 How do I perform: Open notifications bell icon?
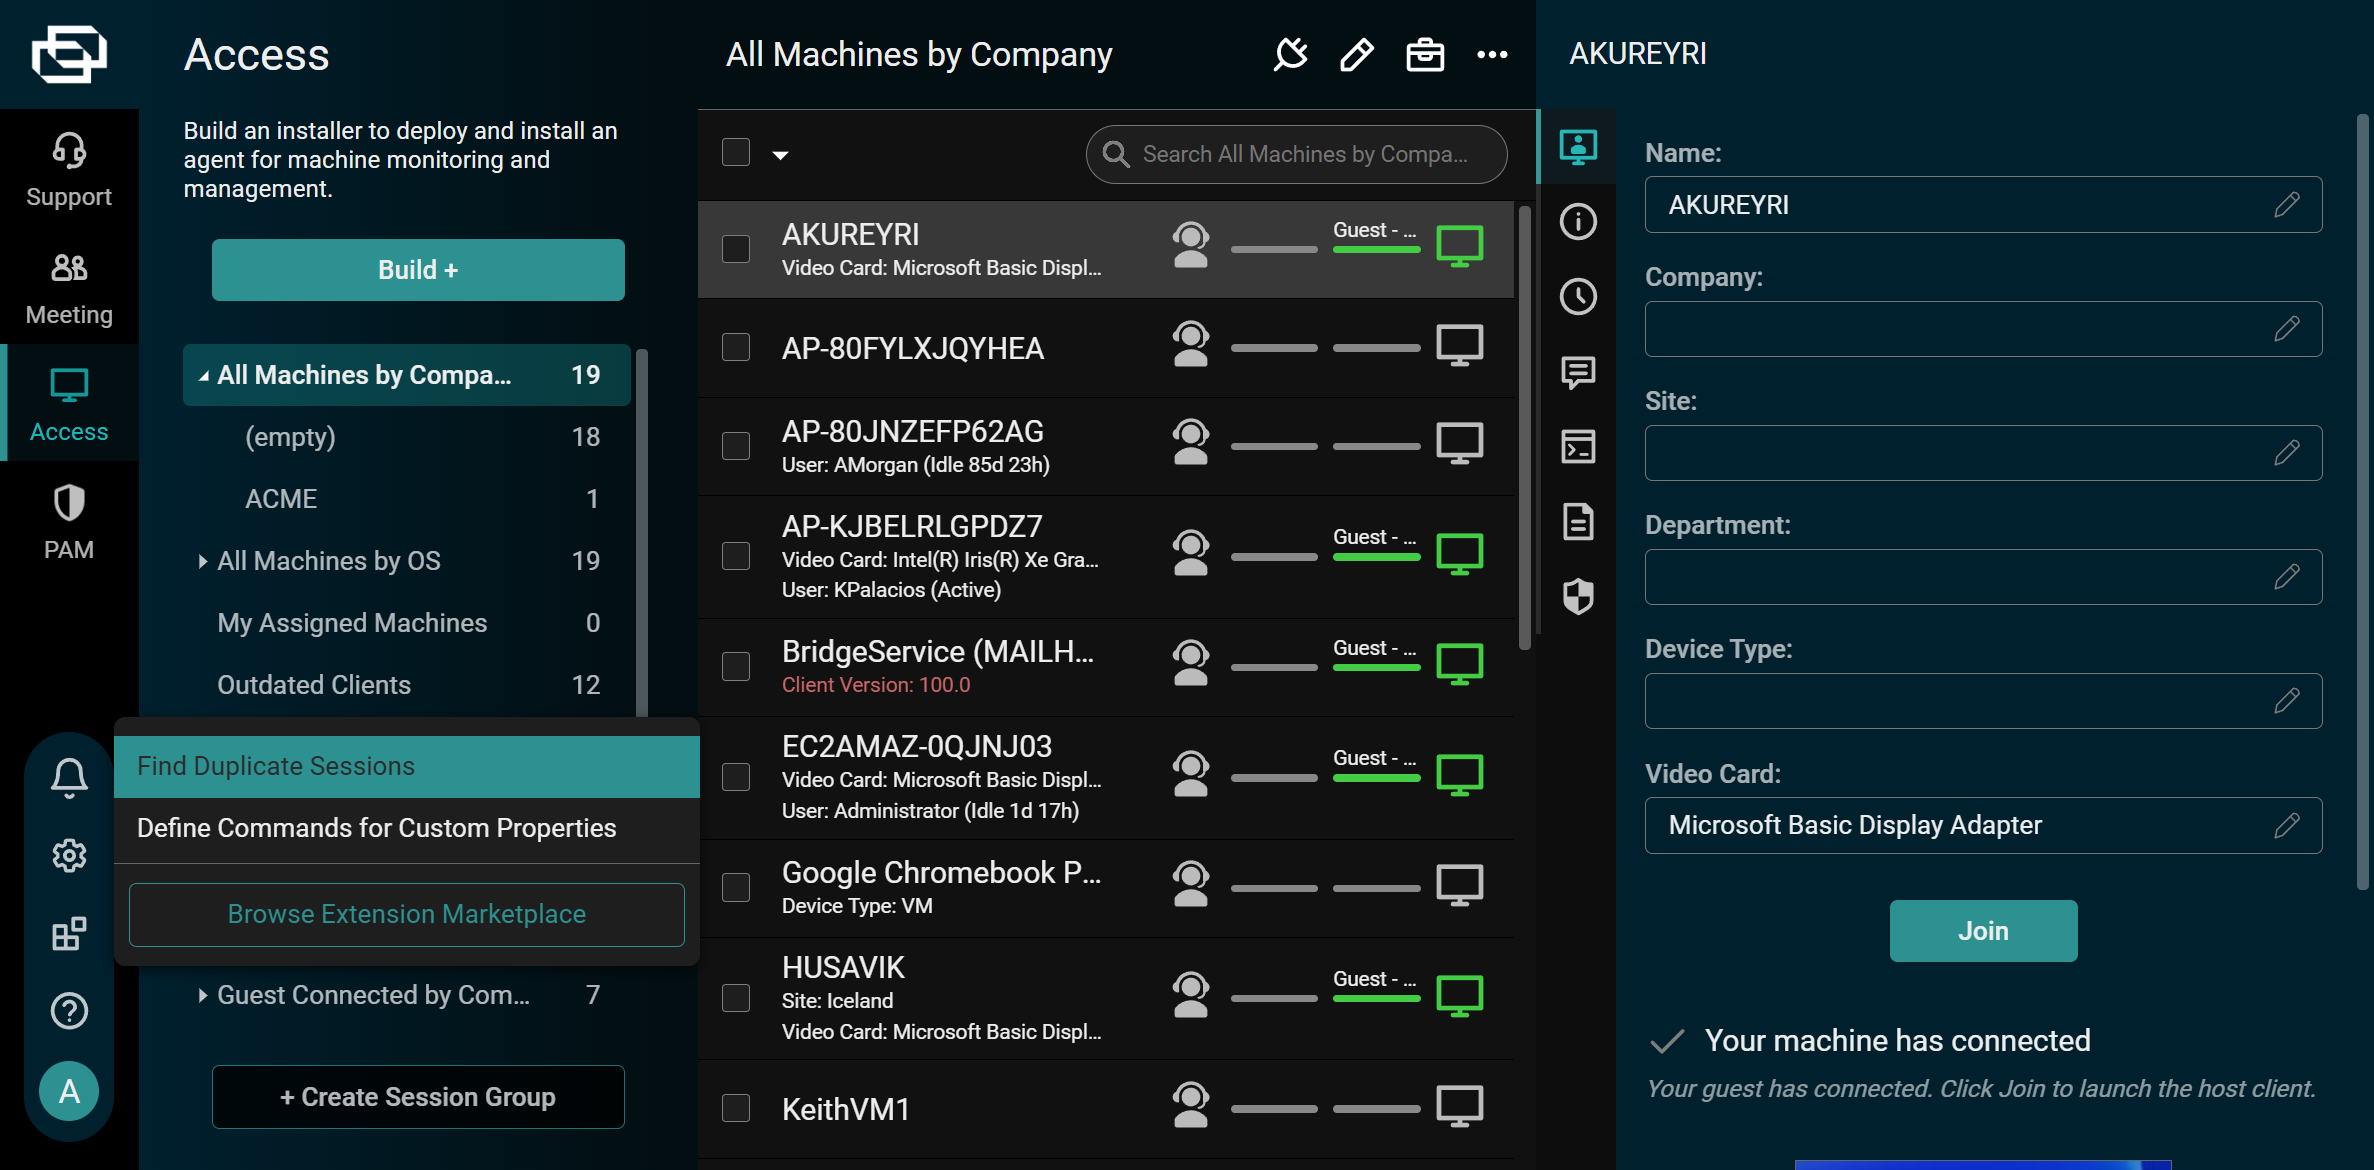(69, 777)
